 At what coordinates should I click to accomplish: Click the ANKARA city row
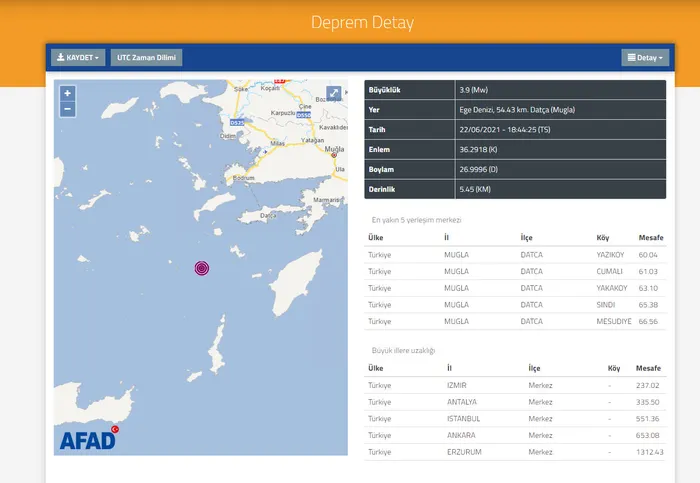click(515, 435)
